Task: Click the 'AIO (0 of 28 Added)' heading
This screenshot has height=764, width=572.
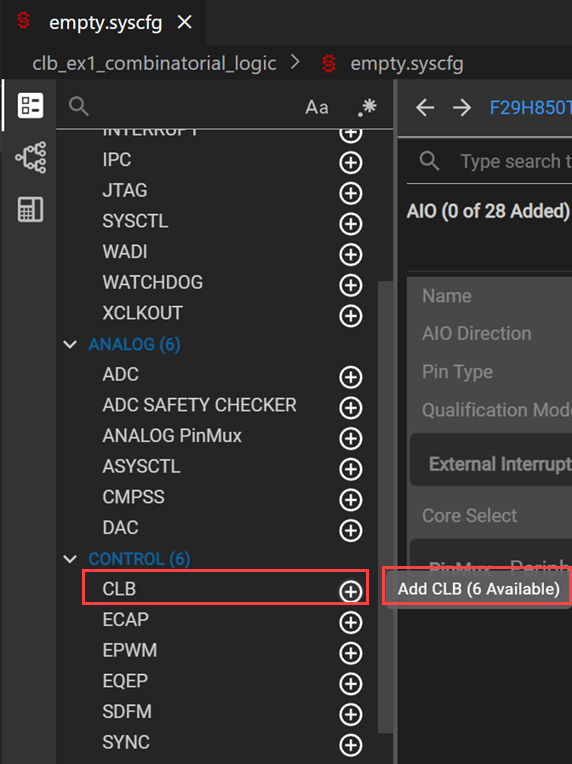Action: pyautogui.click(x=488, y=211)
